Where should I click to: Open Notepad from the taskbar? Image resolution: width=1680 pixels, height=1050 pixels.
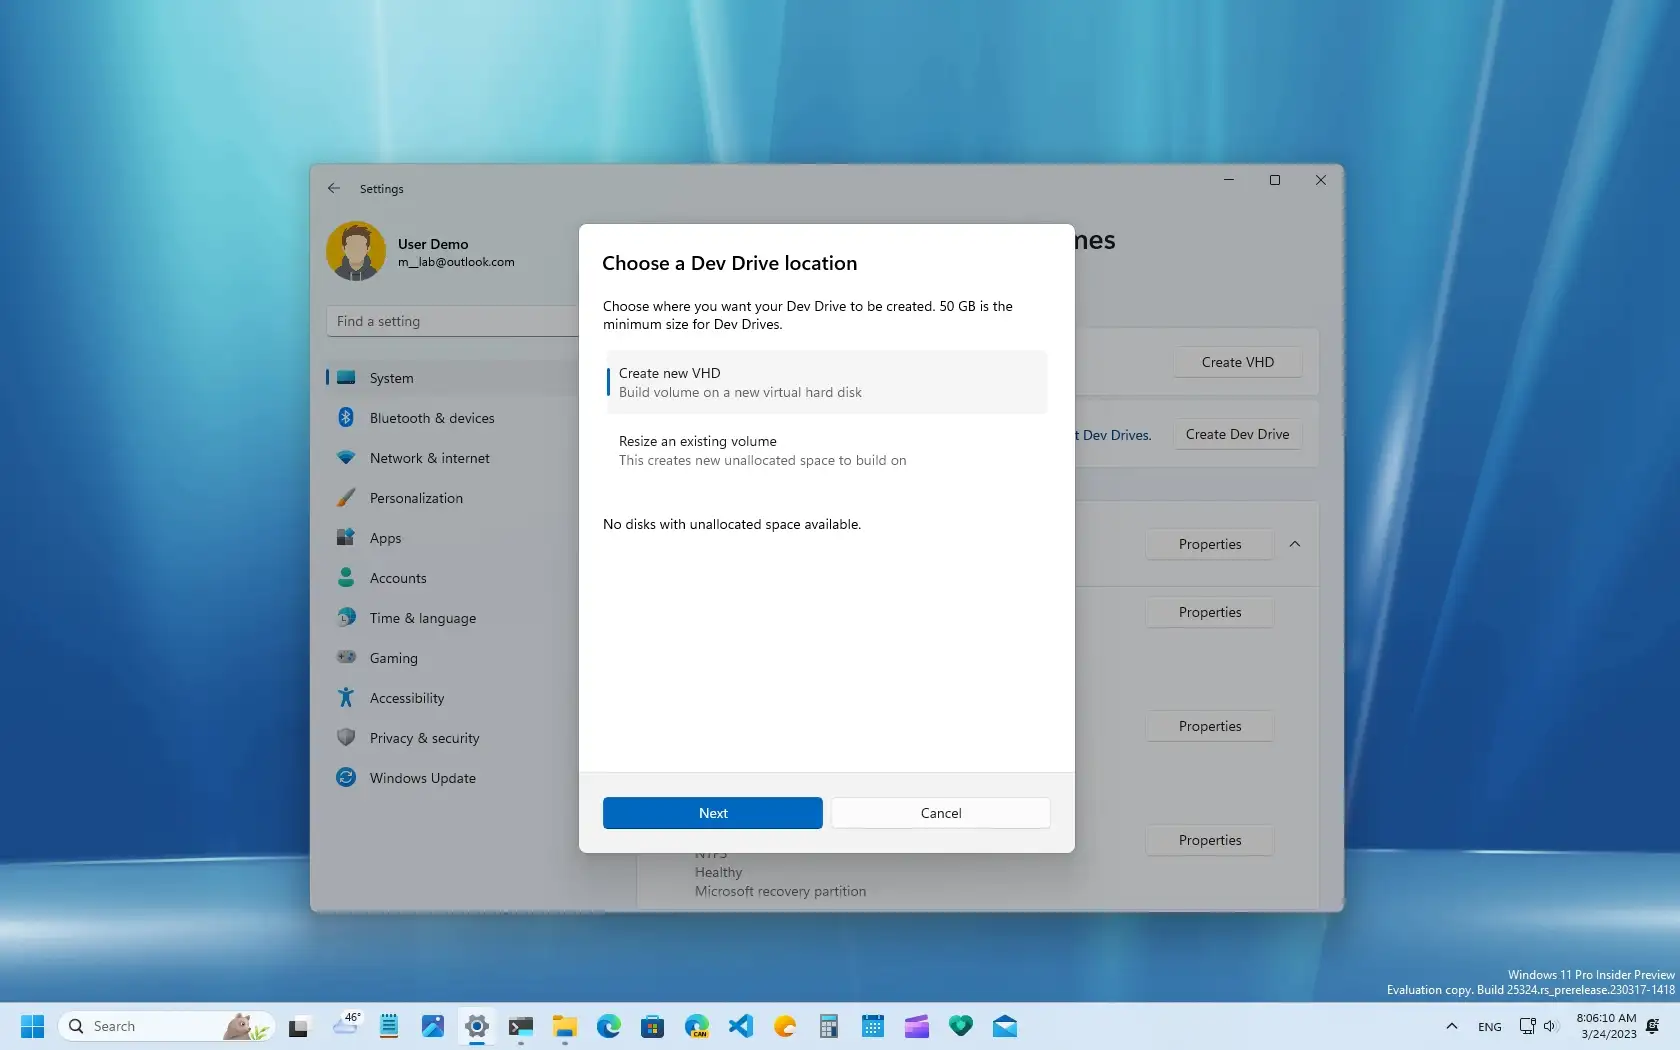(389, 1026)
